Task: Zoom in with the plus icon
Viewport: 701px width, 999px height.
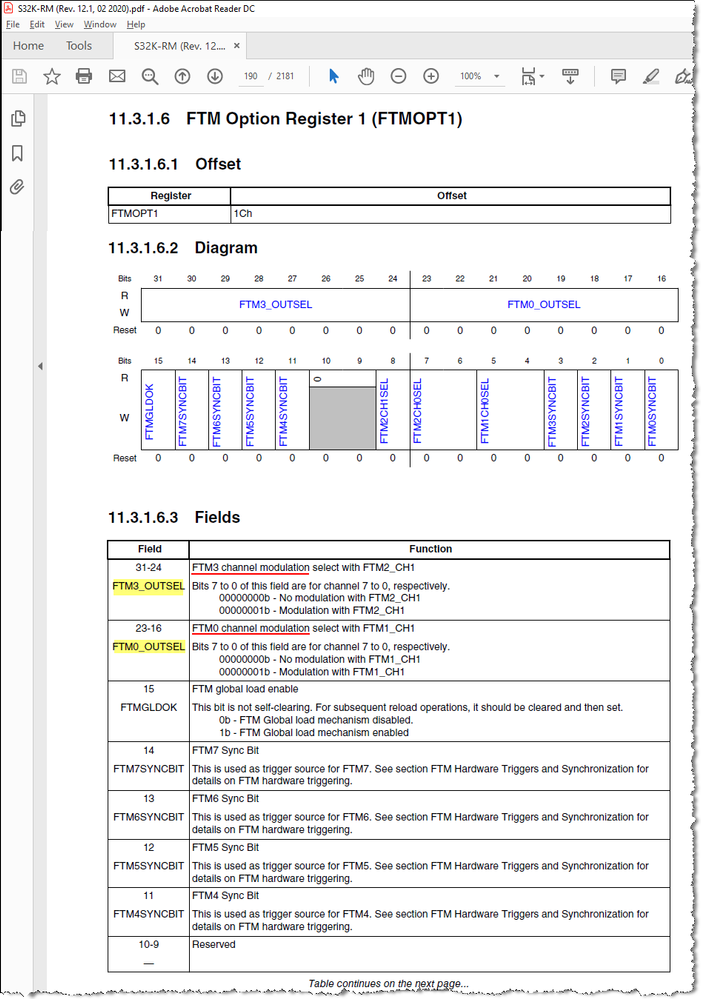Action: [x=431, y=76]
